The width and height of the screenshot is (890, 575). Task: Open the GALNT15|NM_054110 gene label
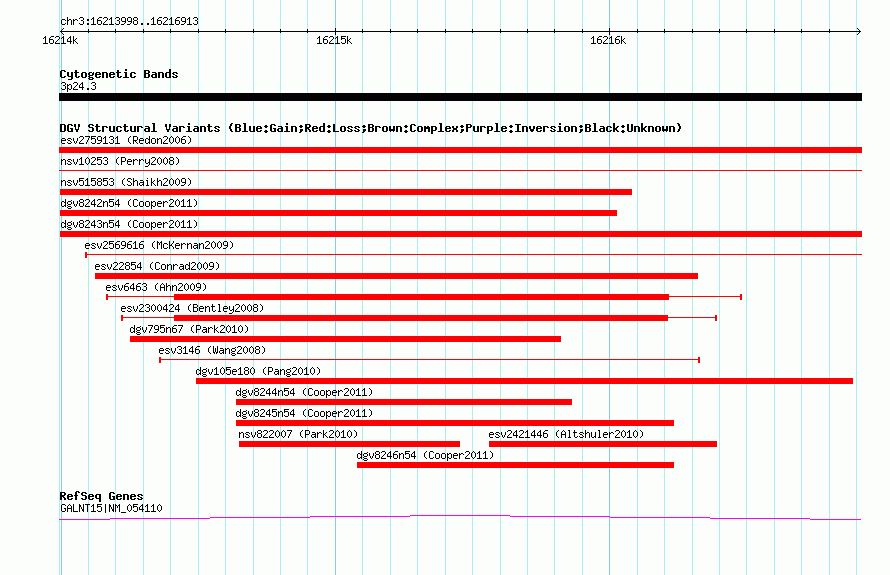[x=111, y=508]
